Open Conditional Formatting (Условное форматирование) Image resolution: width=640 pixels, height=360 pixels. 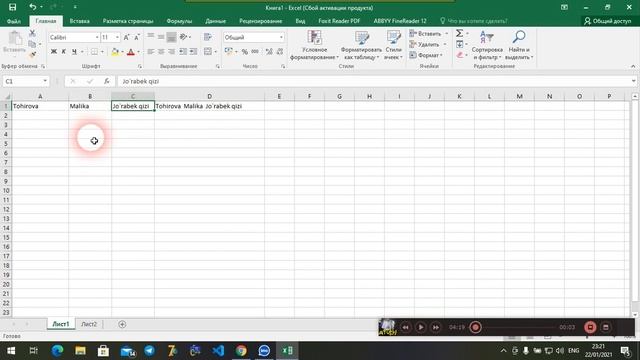pyautogui.click(x=314, y=45)
